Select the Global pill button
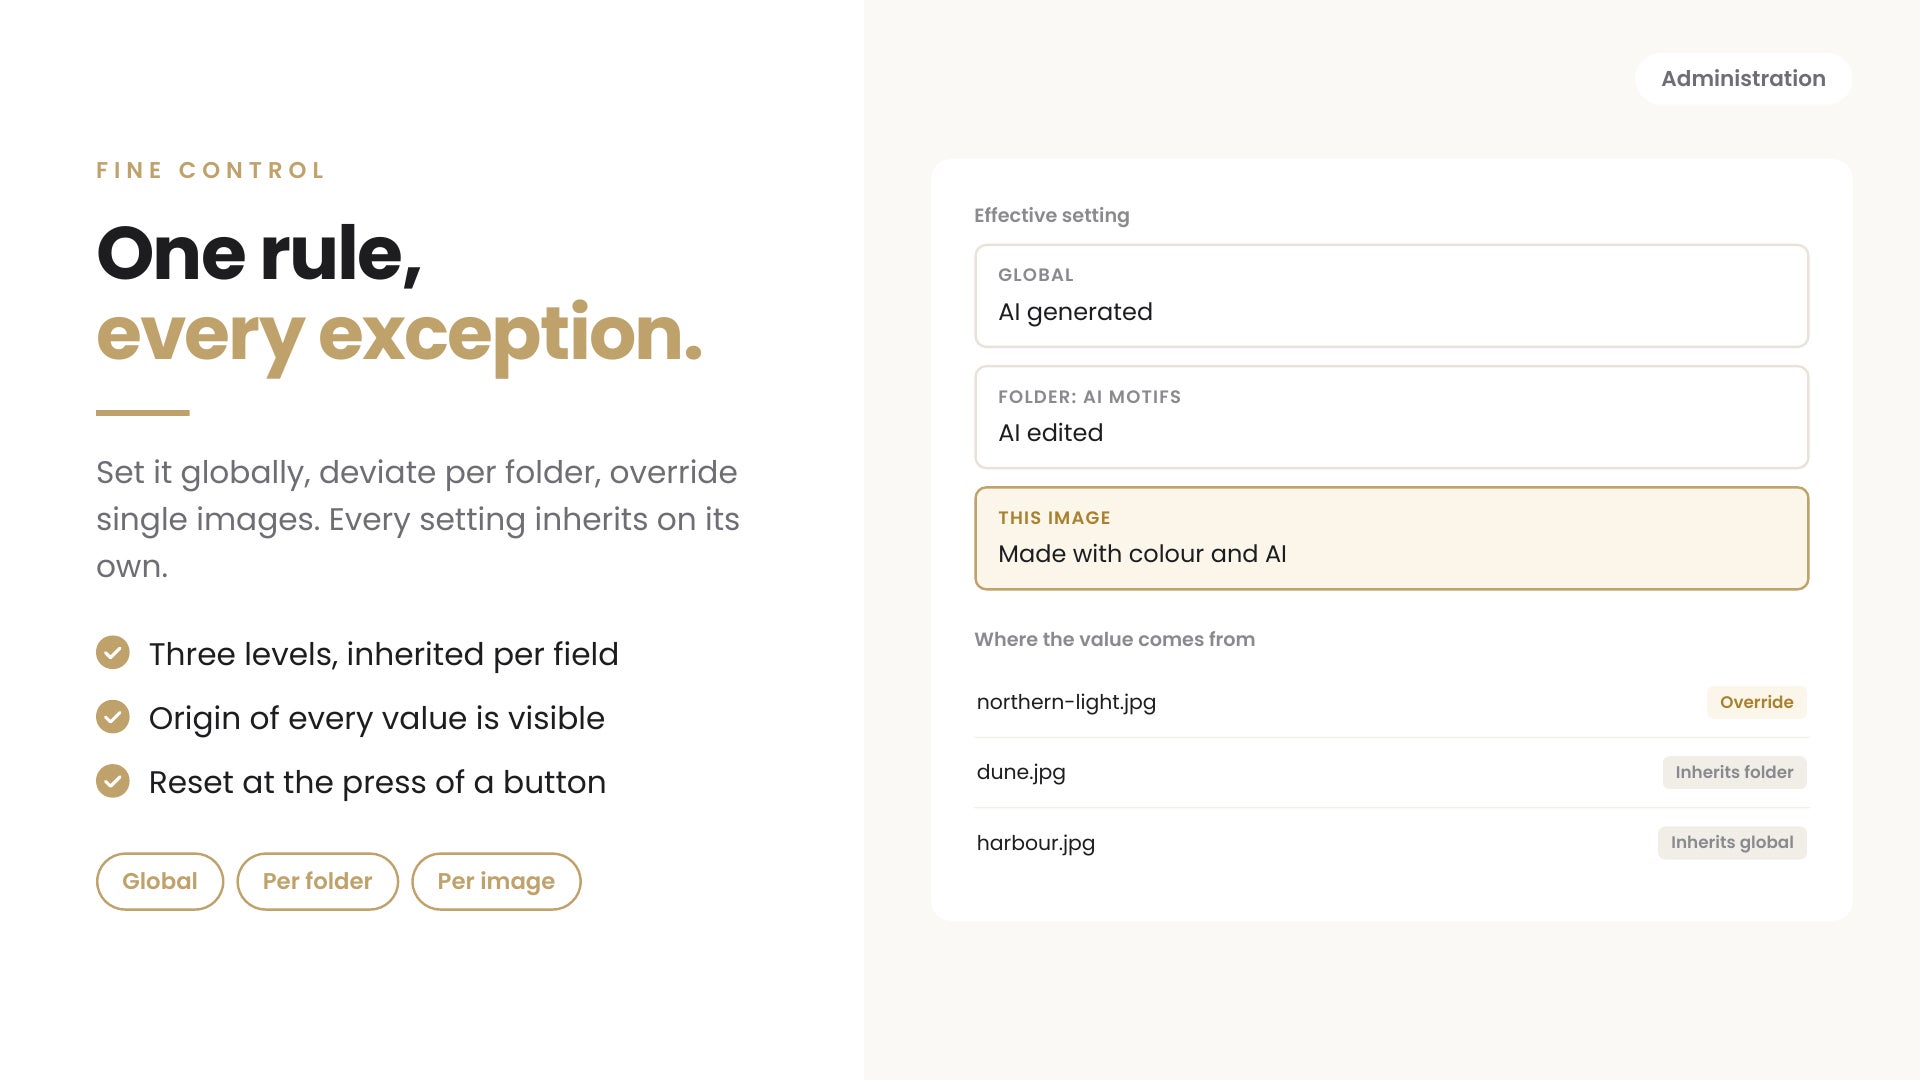The width and height of the screenshot is (1920, 1080). (160, 881)
